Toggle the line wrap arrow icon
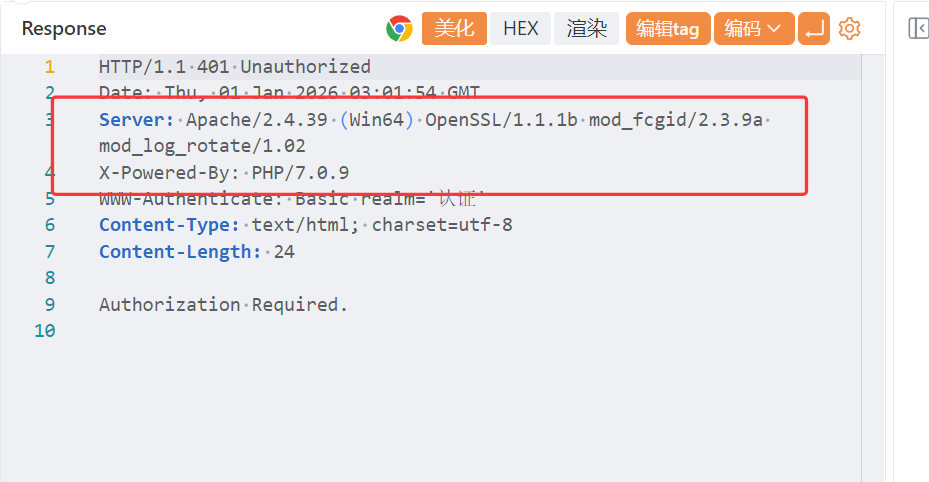Screen dimensions: 929x482 tap(814, 29)
